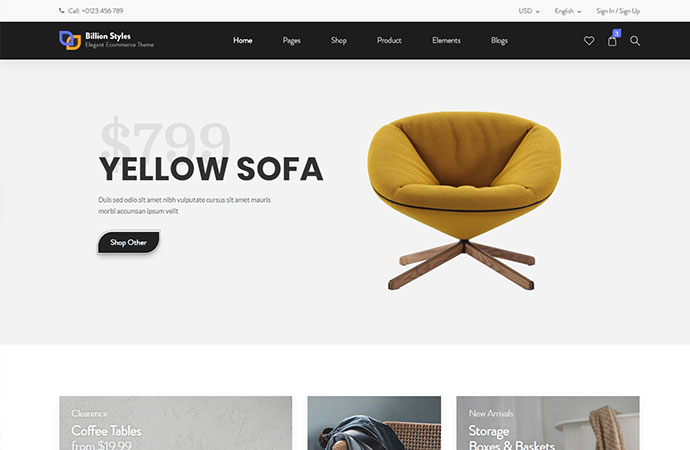This screenshot has height=450, width=690.
Task: Click the phone icon beside Call number
Action: point(62,11)
